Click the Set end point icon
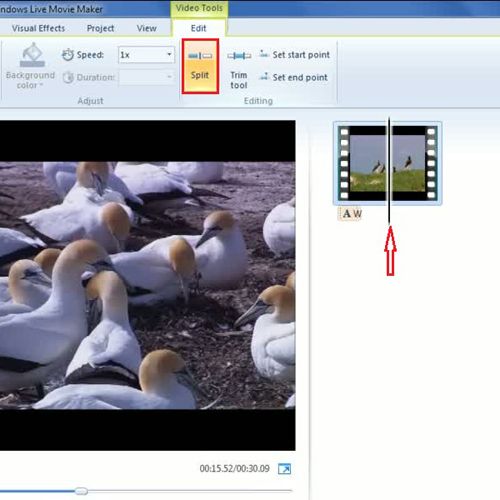 [x=264, y=77]
